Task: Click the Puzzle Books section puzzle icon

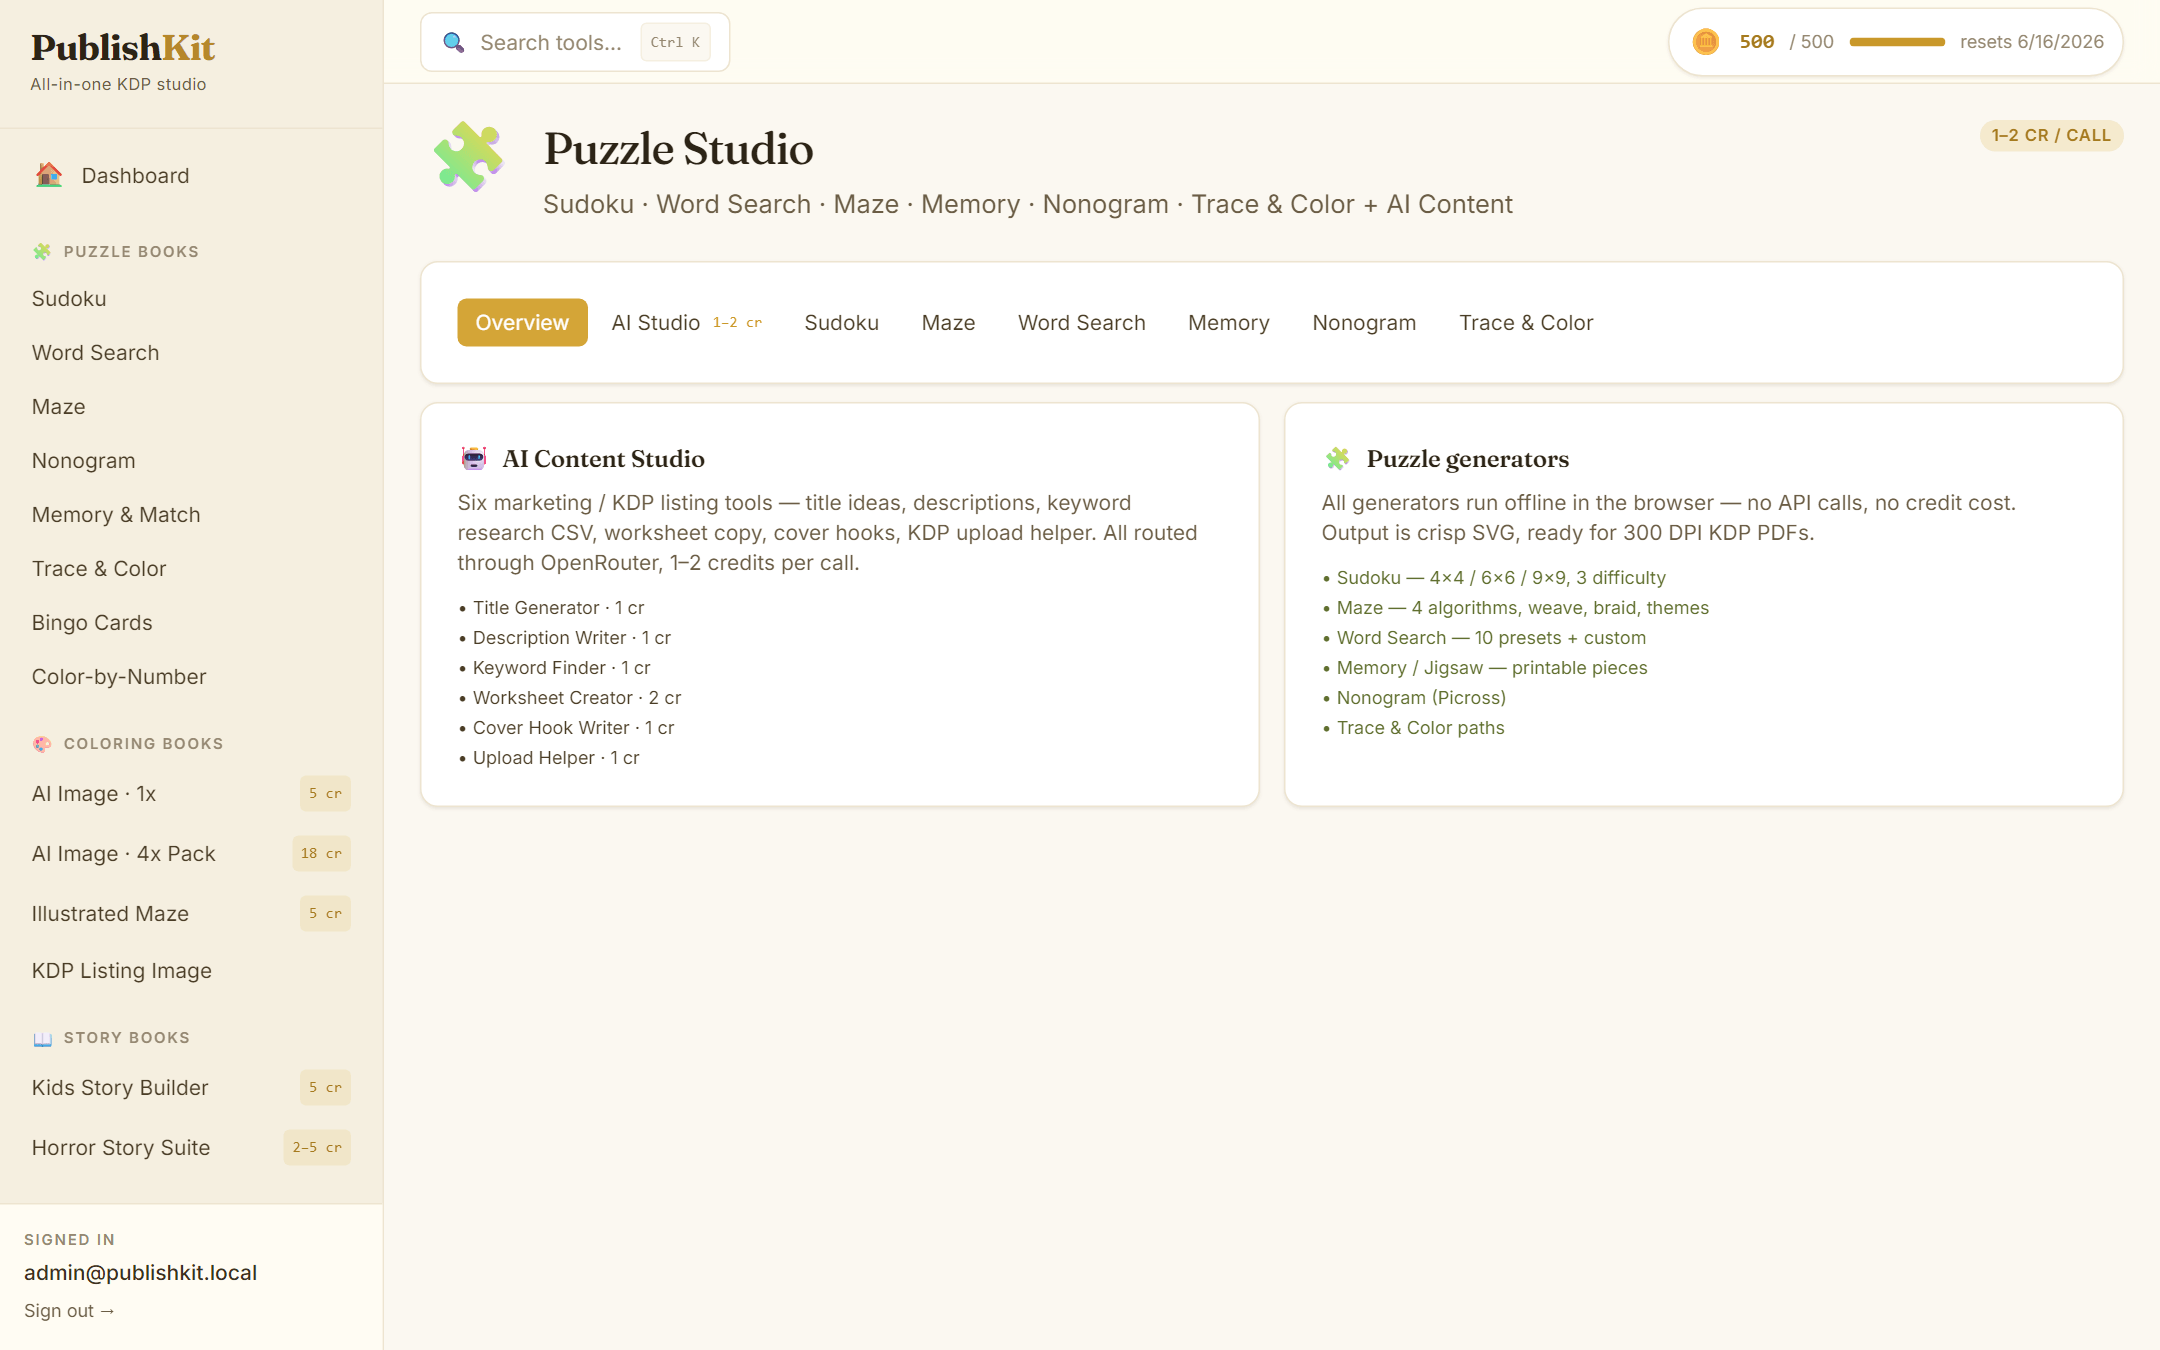Action: 42,252
